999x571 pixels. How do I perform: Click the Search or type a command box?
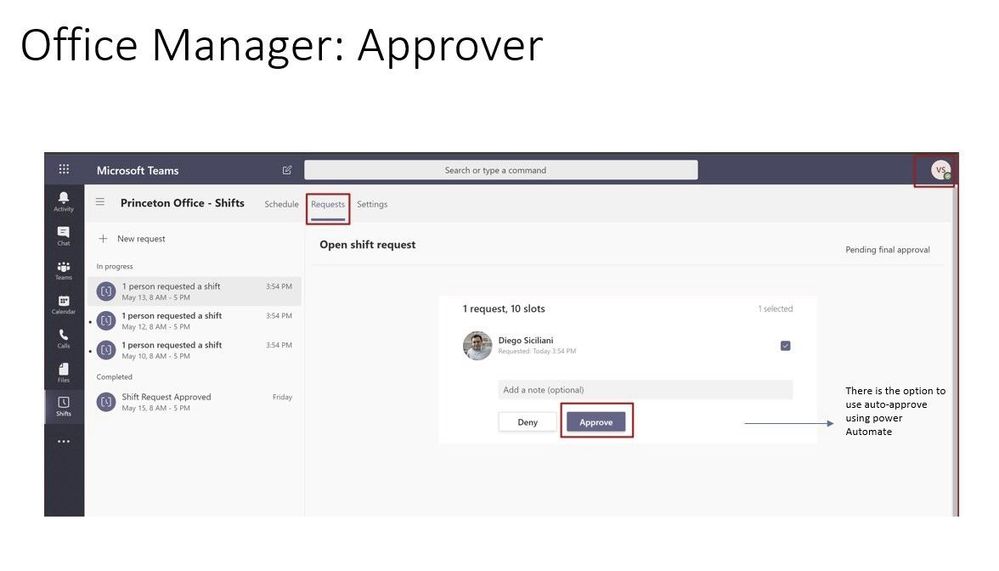(501, 170)
